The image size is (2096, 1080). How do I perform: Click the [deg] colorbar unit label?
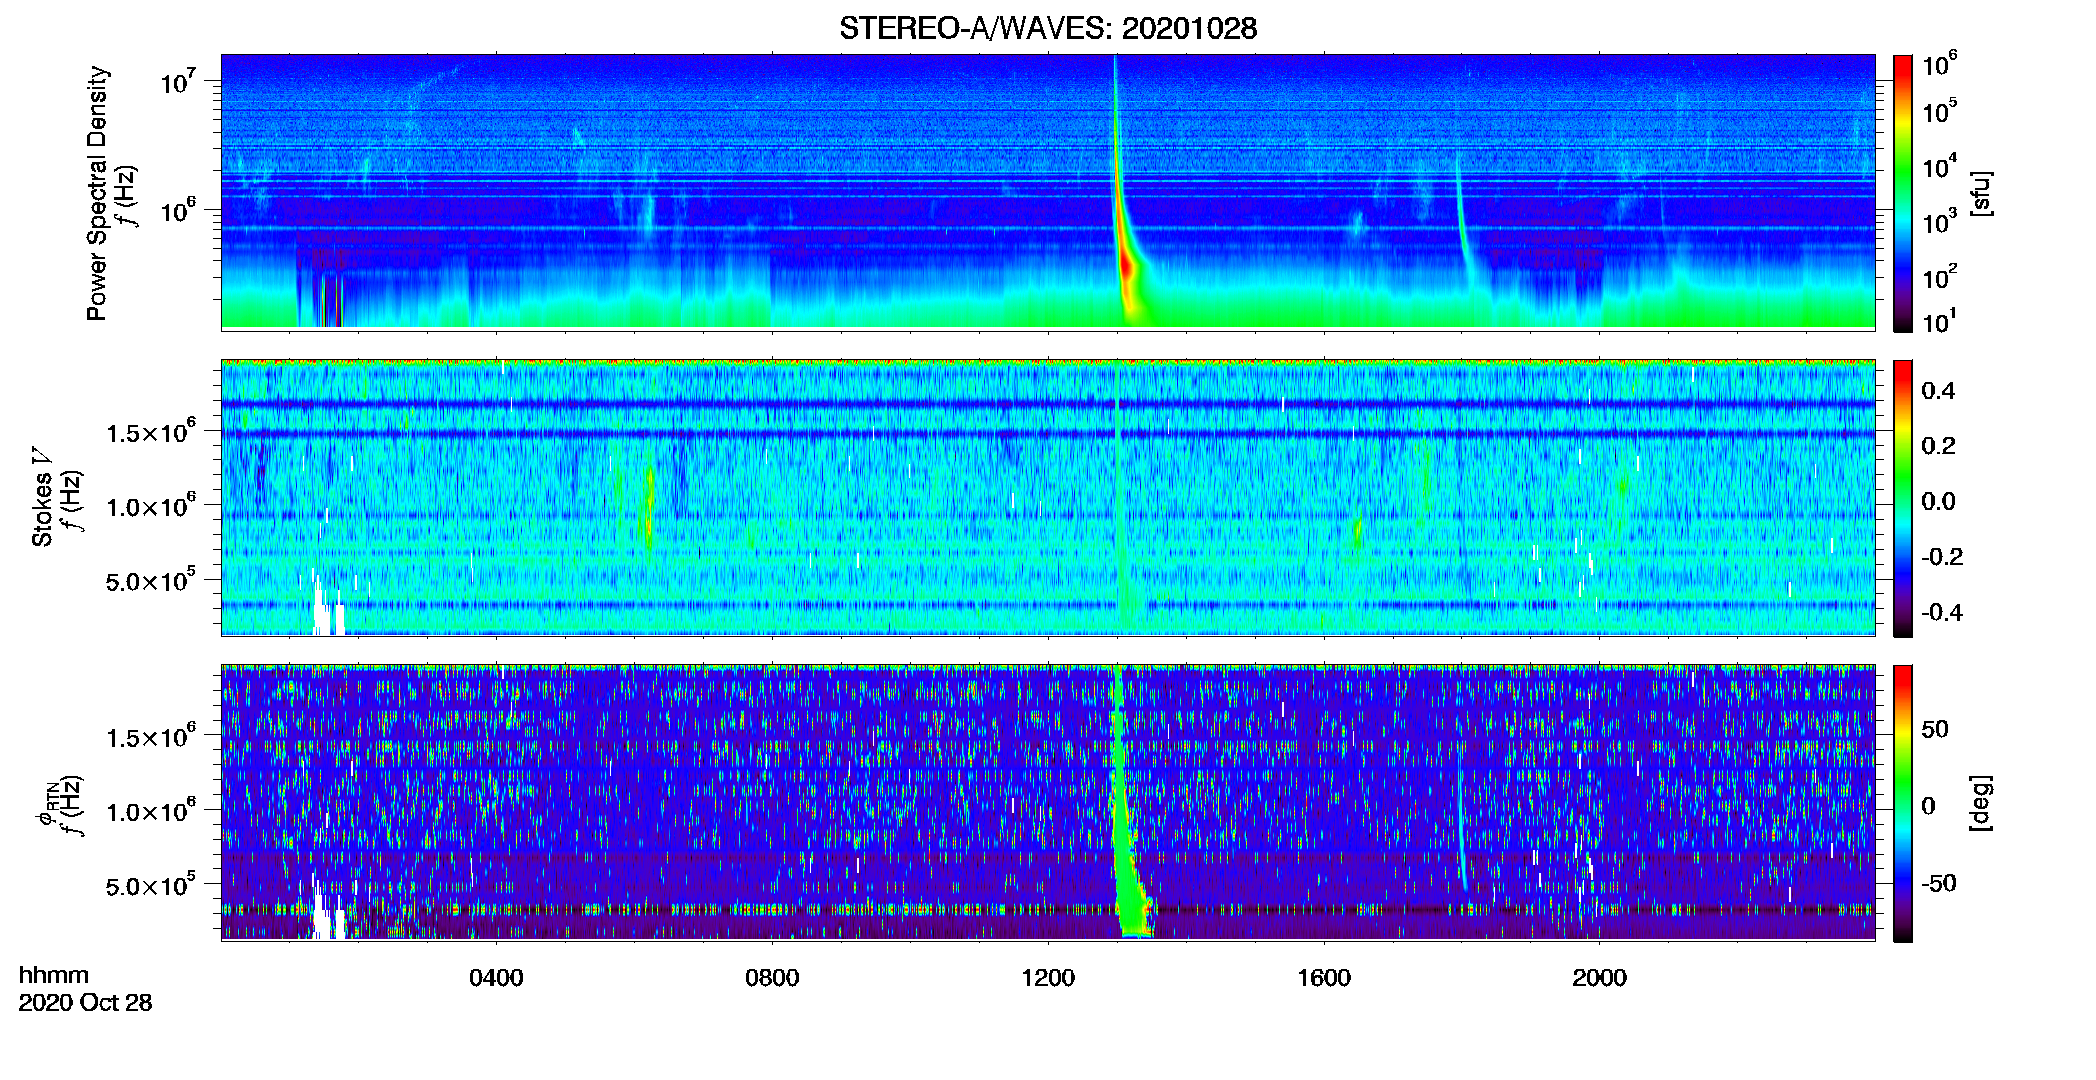(x=1980, y=803)
